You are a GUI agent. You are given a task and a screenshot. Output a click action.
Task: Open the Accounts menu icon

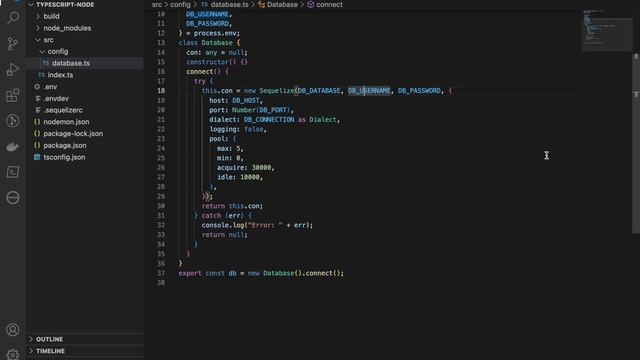point(13,330)
